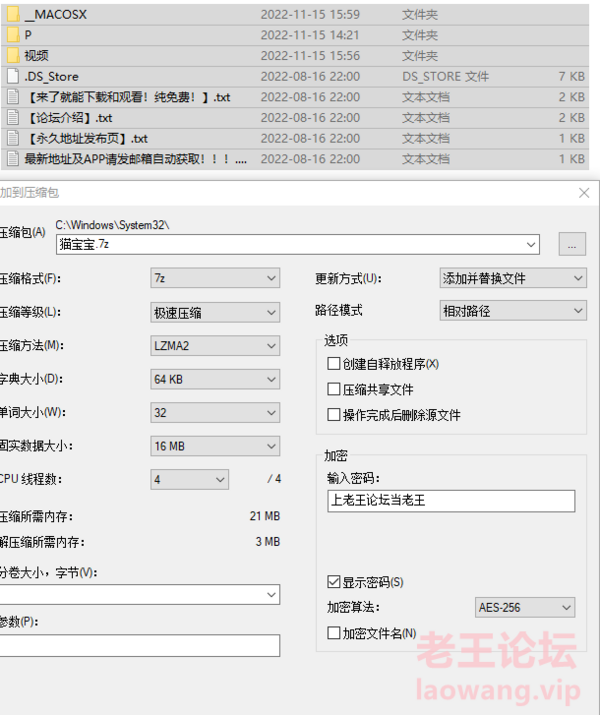
Task: Click the 最新地址及APP请发邮箱 file icon
Action: 13,159
